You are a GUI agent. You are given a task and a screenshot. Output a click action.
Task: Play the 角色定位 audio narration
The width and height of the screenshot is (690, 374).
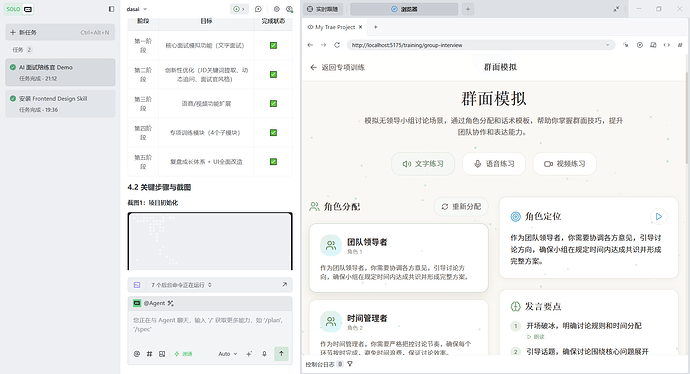[659, 216]
